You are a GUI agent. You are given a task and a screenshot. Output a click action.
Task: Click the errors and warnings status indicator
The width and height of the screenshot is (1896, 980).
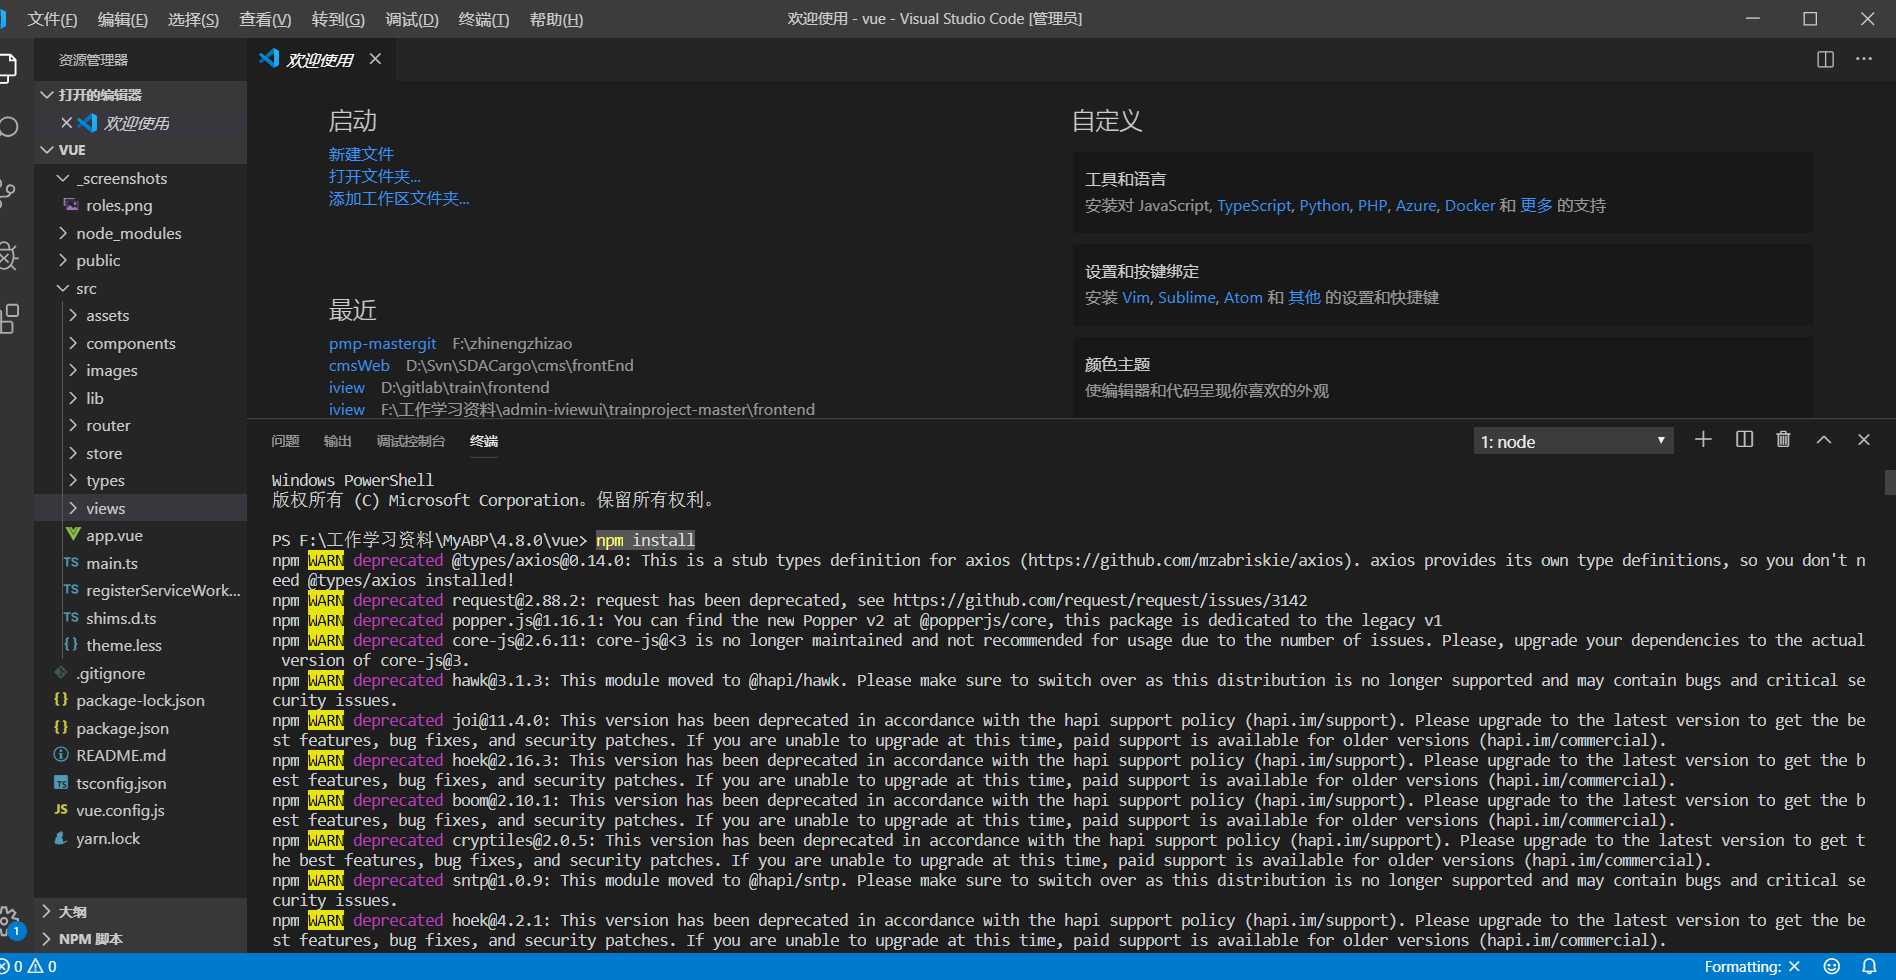tap(29, 966)
